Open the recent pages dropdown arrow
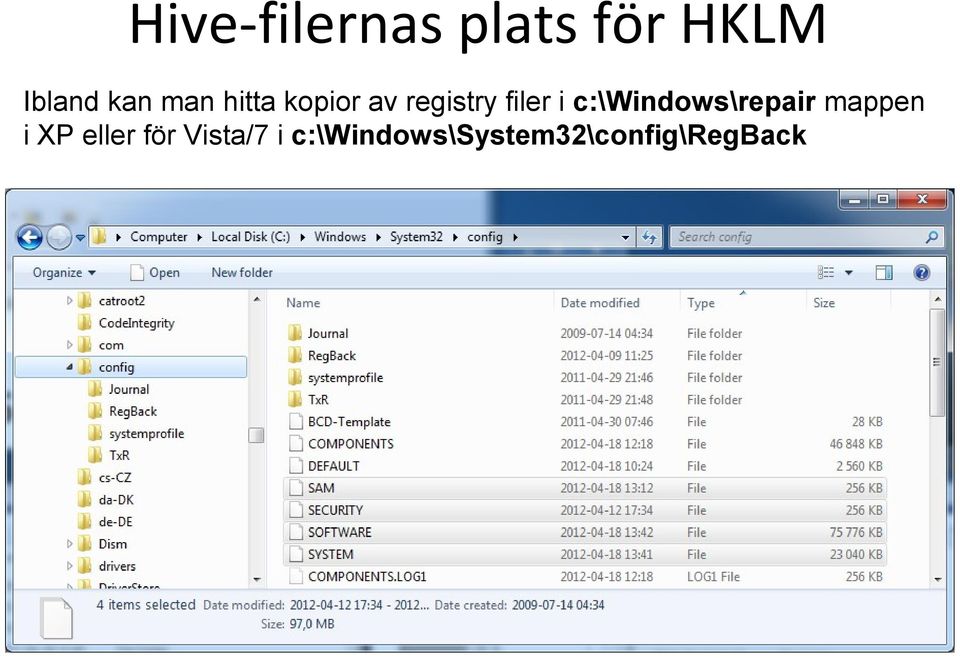 click(x=80, y=238)
